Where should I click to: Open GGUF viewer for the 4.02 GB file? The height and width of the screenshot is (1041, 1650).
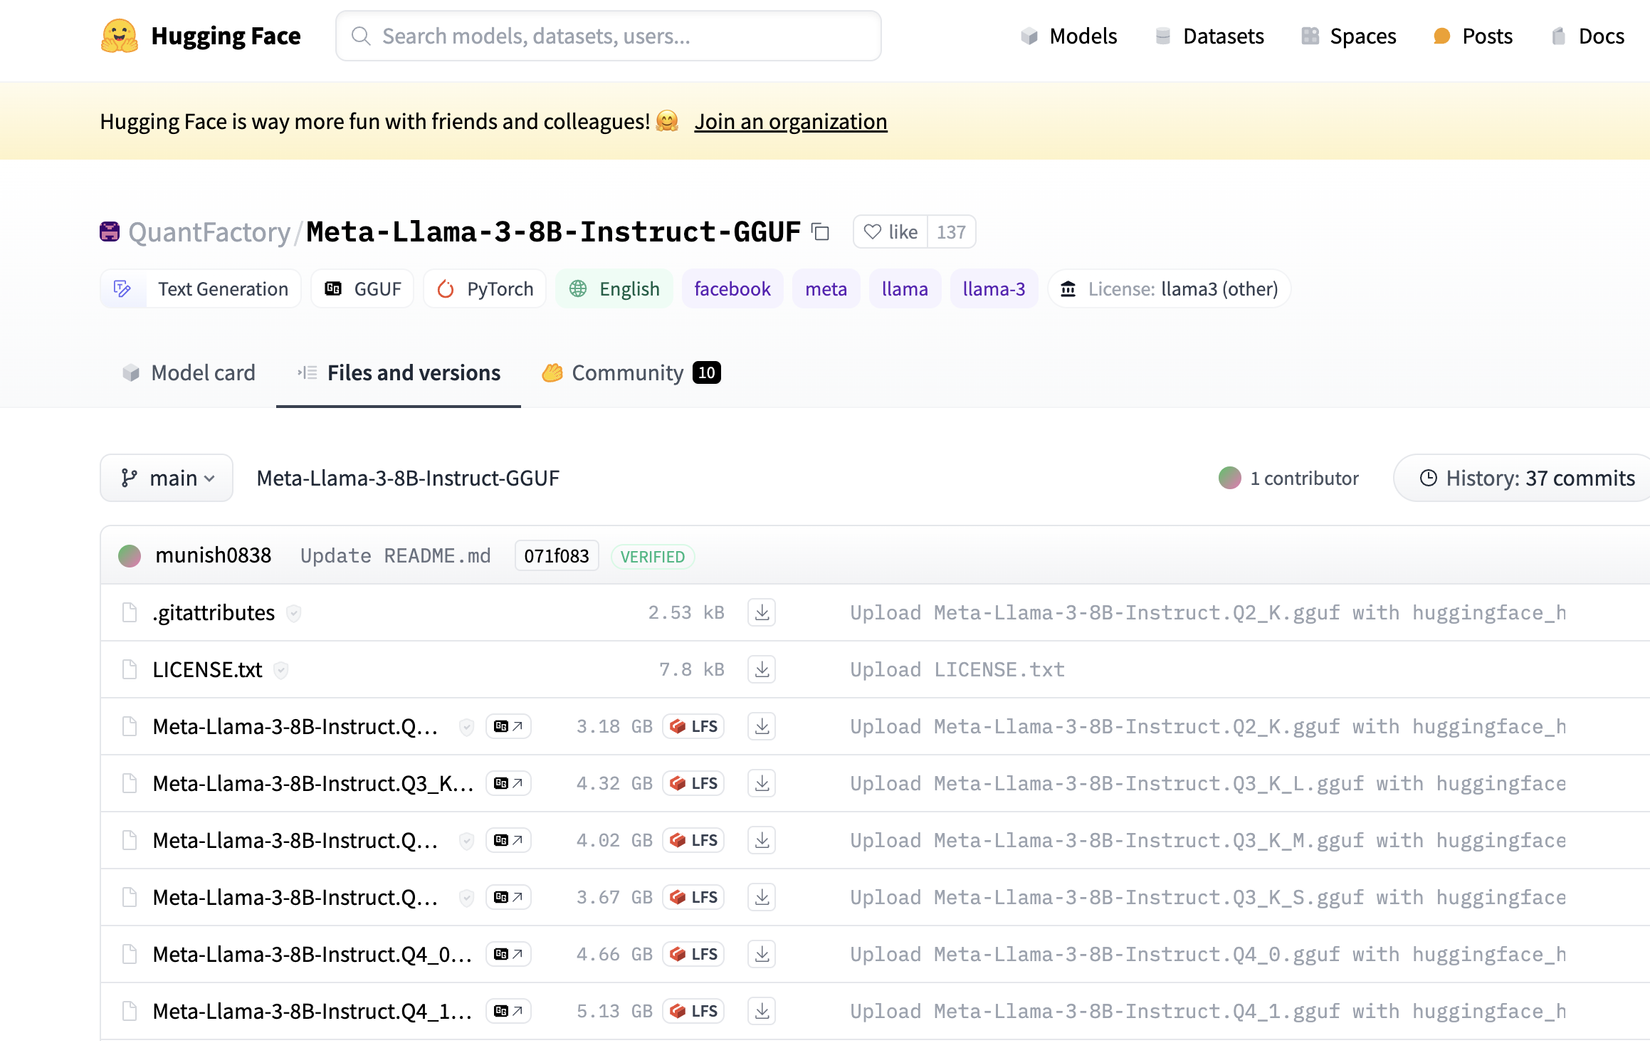(x=508, y=840)
